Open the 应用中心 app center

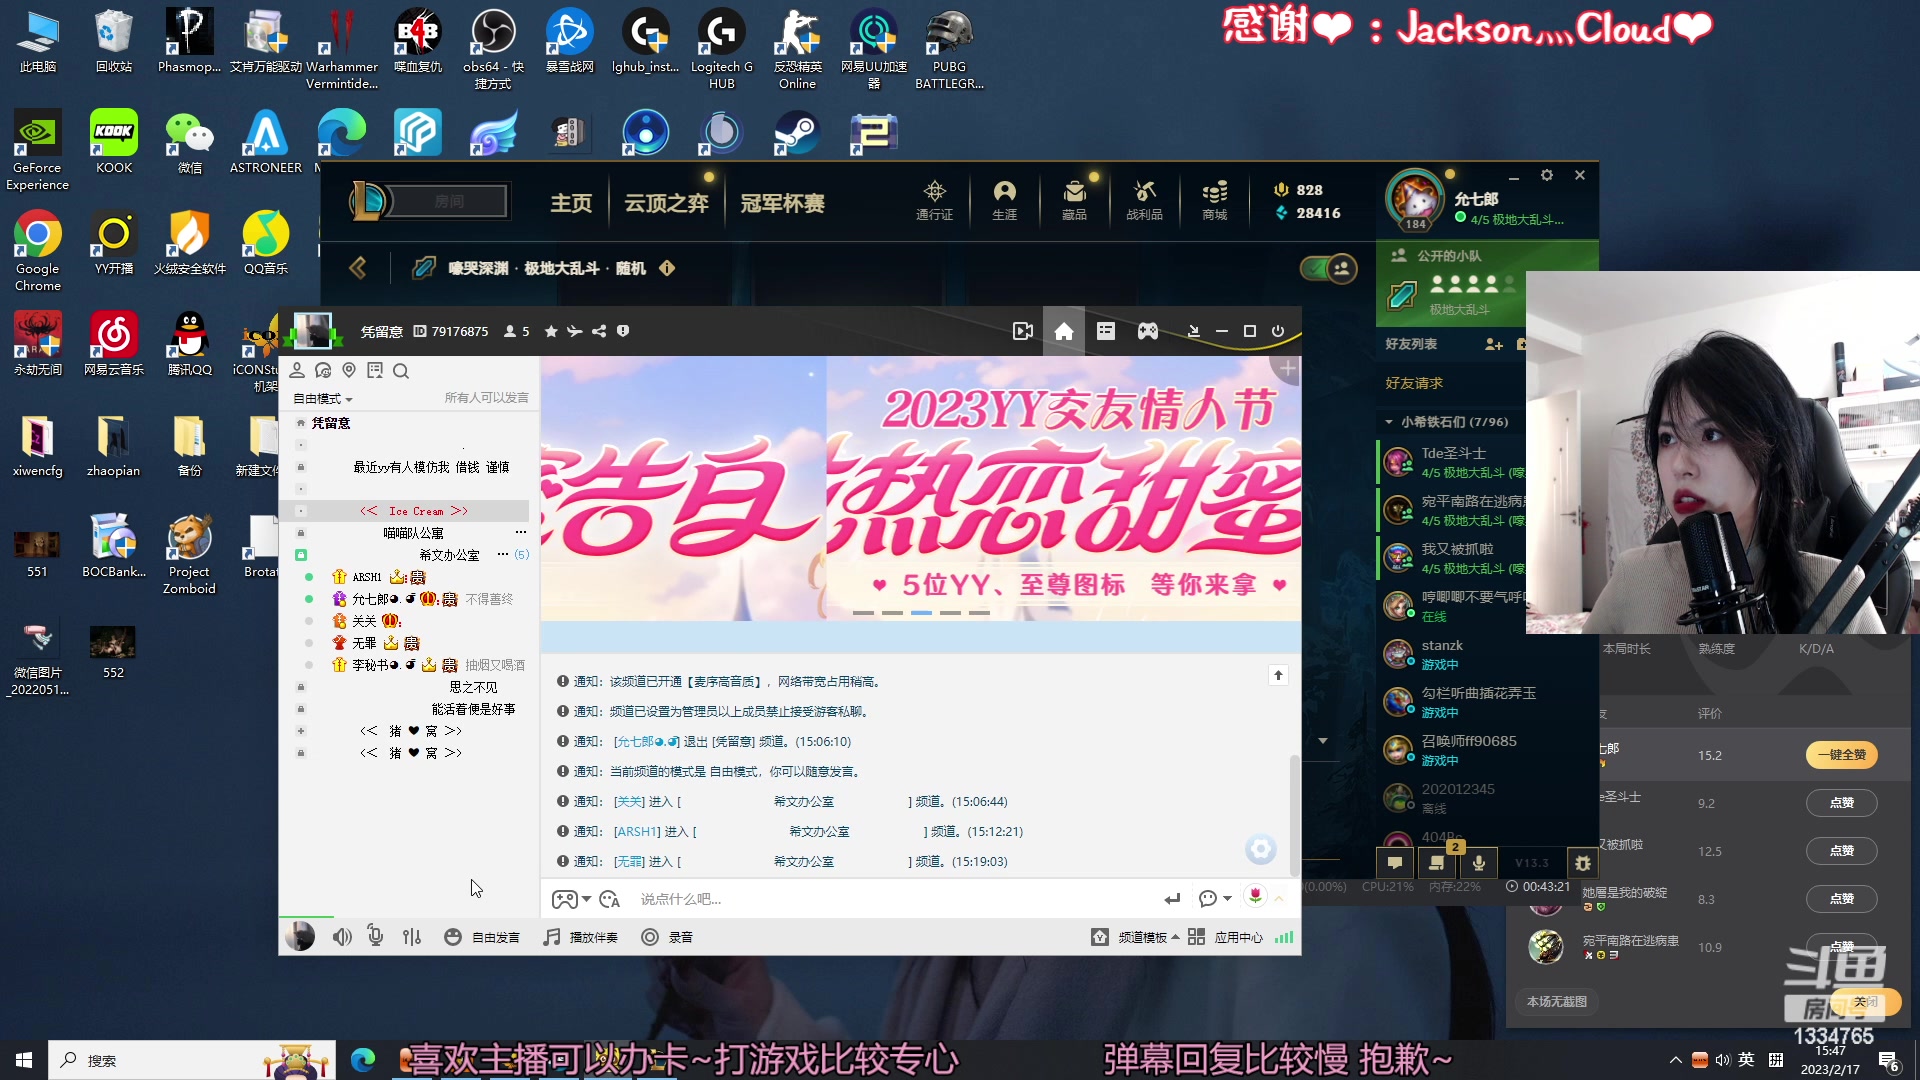1238,938
